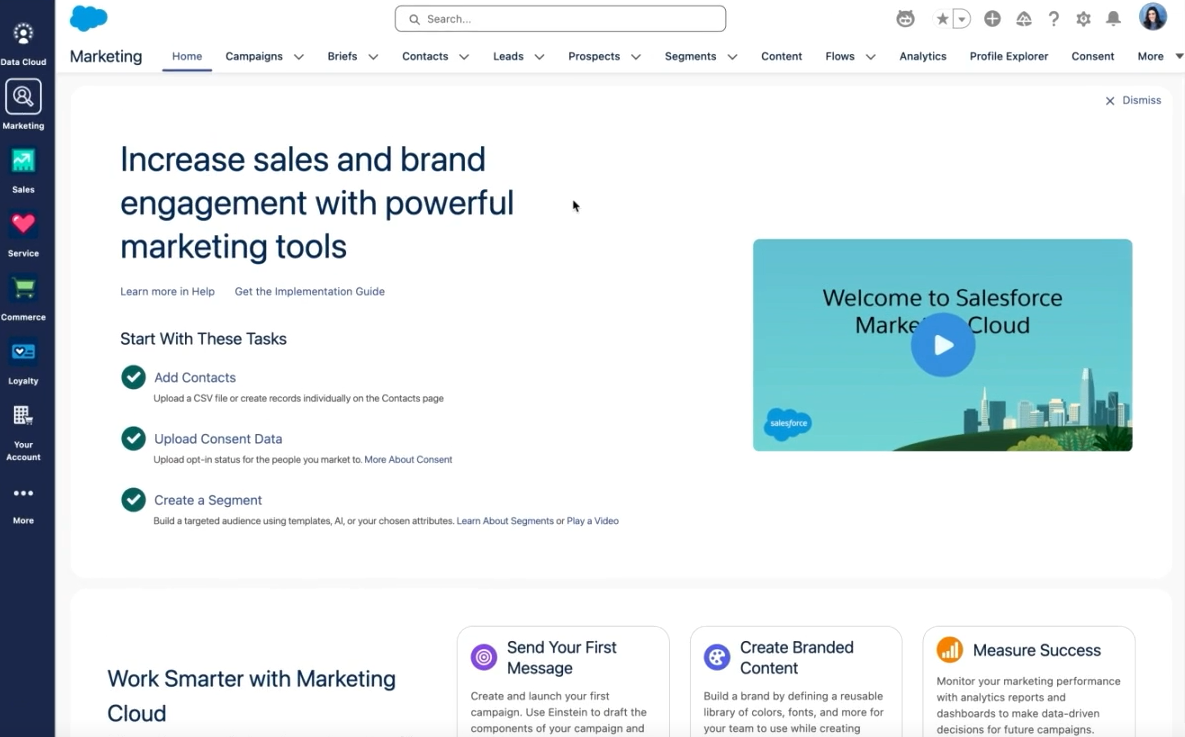Open the help question mark icon
The height and width of the screenshot is (737, 1185).
click(1054, 19)
